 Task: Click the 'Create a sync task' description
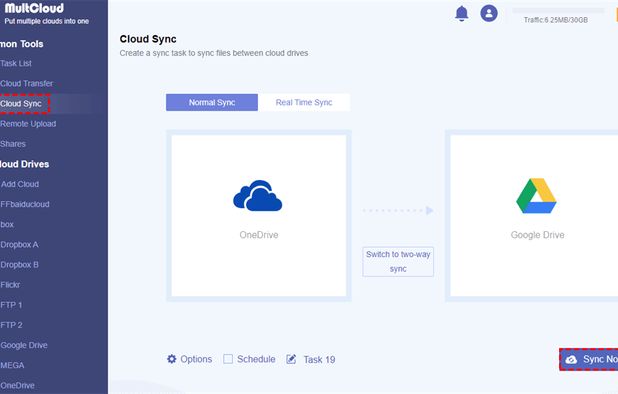[x=214, y=53]
